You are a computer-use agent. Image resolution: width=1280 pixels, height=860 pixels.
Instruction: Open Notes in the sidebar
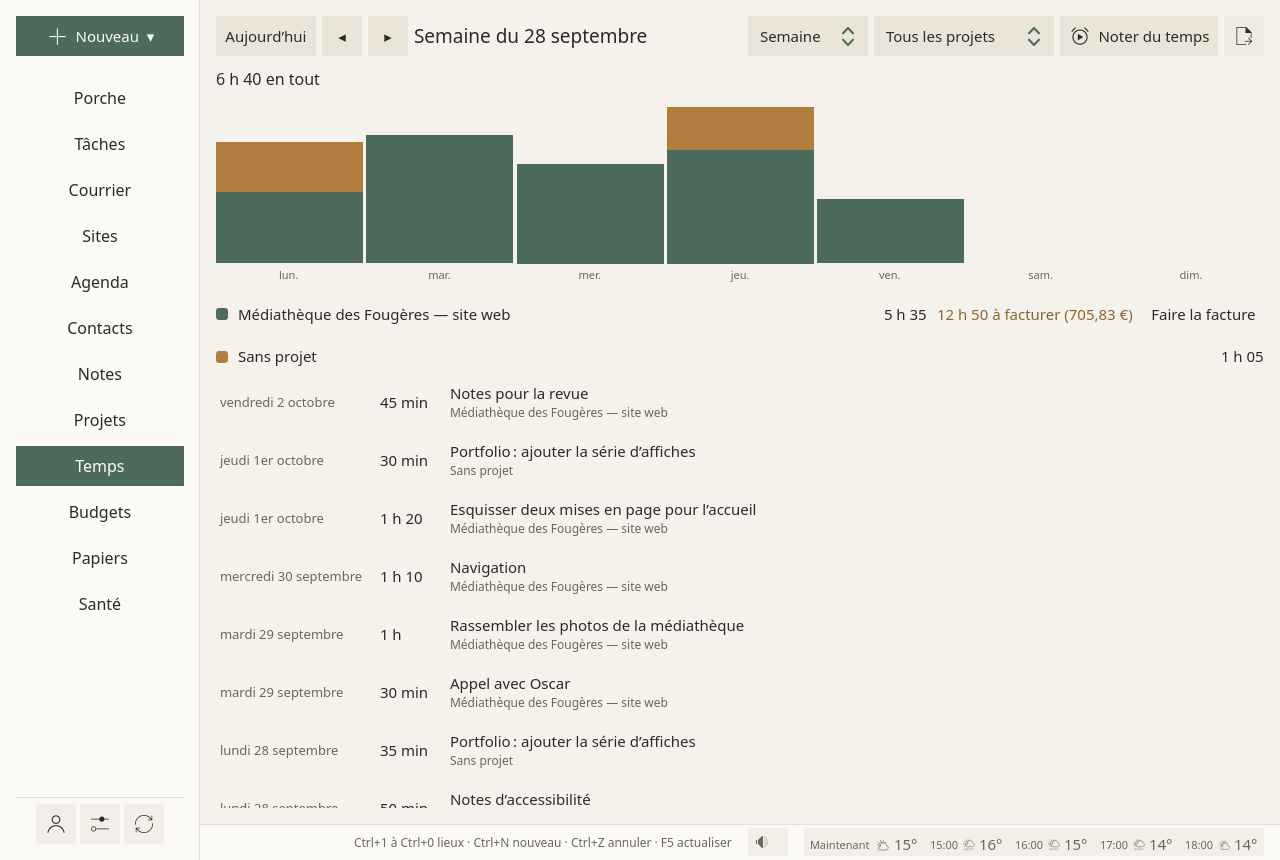(100, 374)
